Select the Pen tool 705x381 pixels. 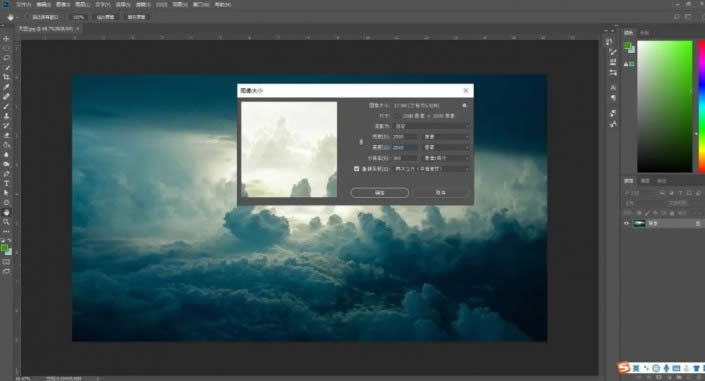click(x=6, y=174)
